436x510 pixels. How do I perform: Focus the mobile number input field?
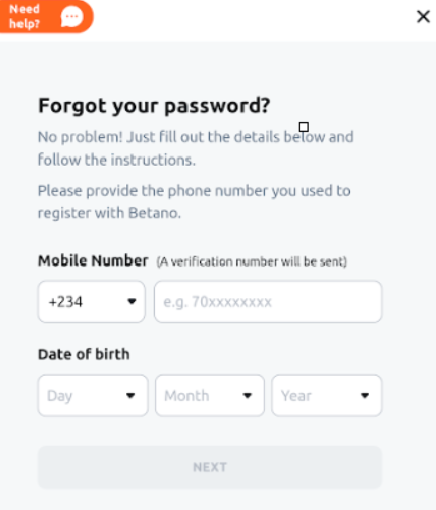[x=268, y=302]
